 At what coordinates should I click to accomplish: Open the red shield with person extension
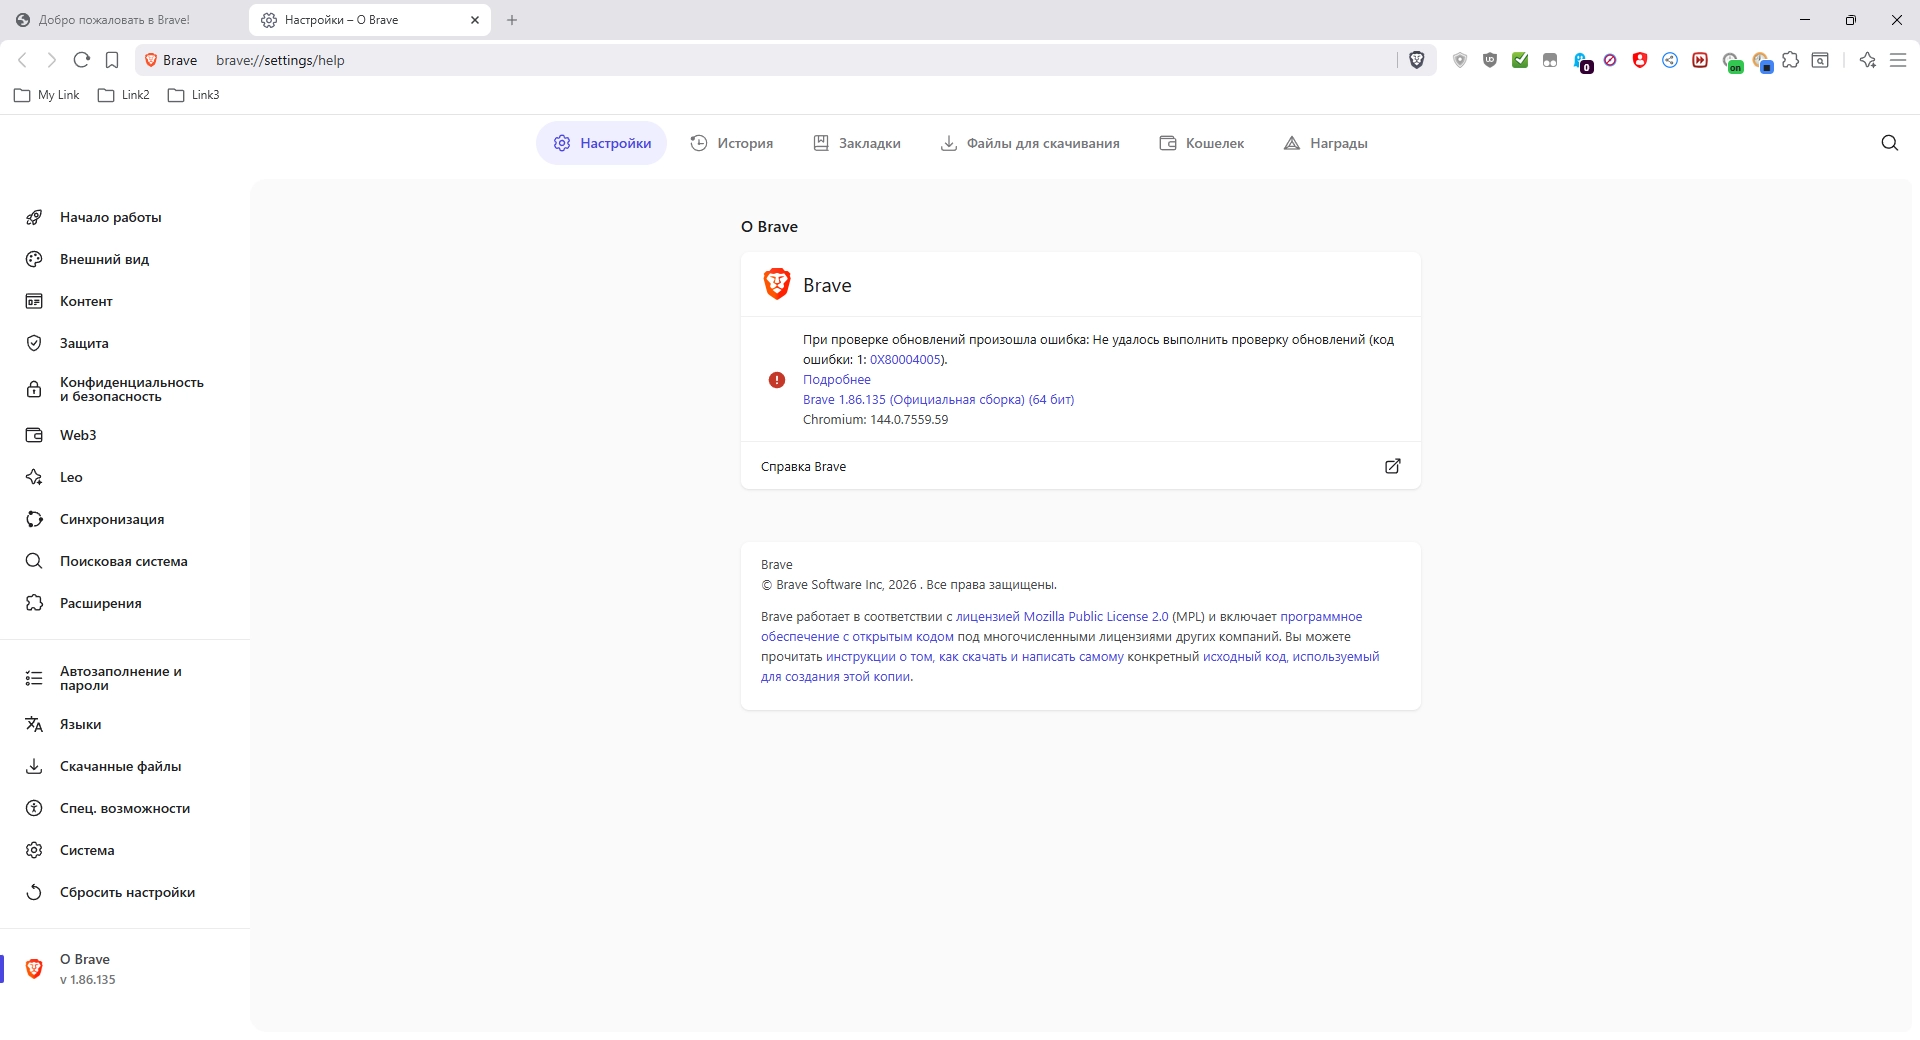[x=1640, y=60]
